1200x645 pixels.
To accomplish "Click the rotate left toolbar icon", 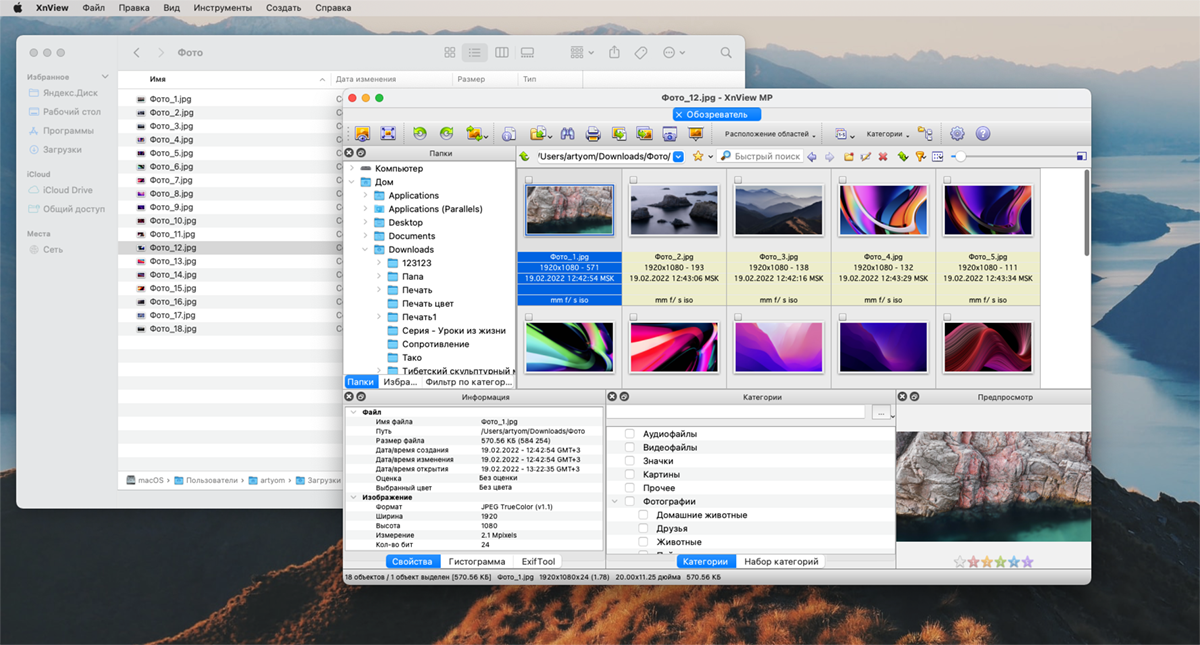I will 420,134.
